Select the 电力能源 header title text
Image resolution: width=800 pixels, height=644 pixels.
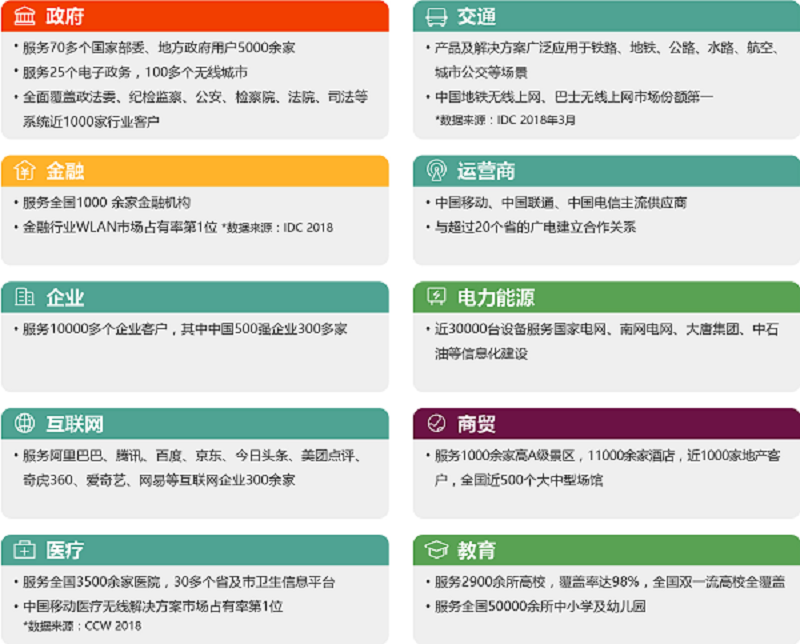click(x=495, y=297)
